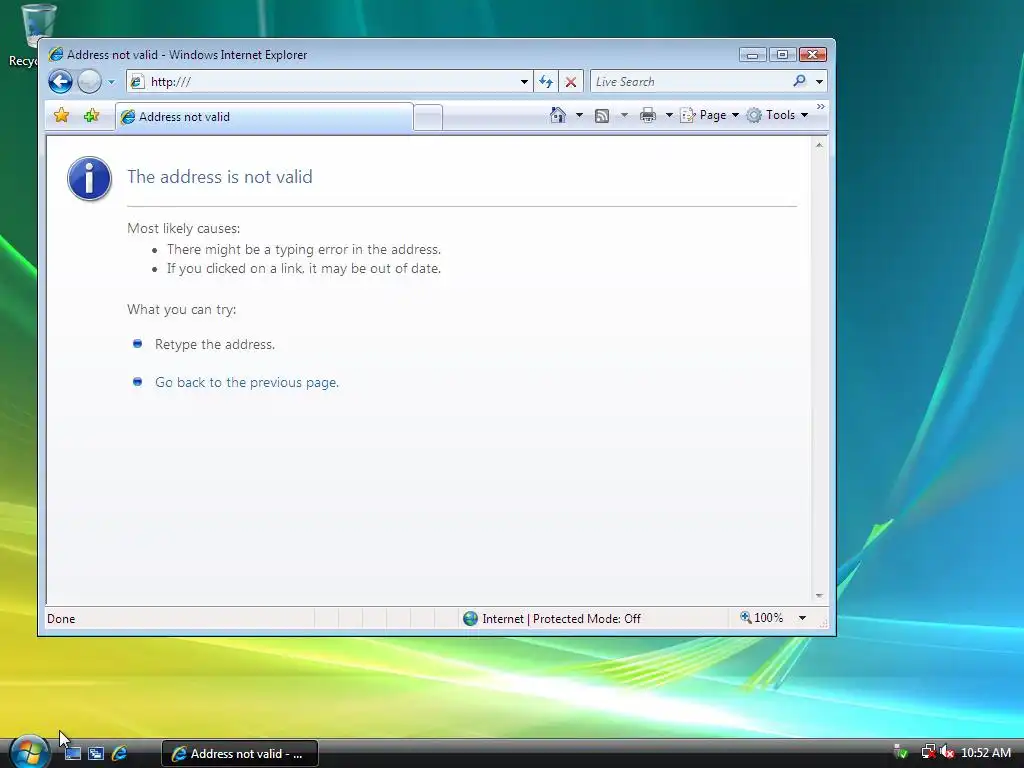The width and height of the screenshot is (1024, 768).
Task: Open the Windows Start orb
Action: (29, 752)
